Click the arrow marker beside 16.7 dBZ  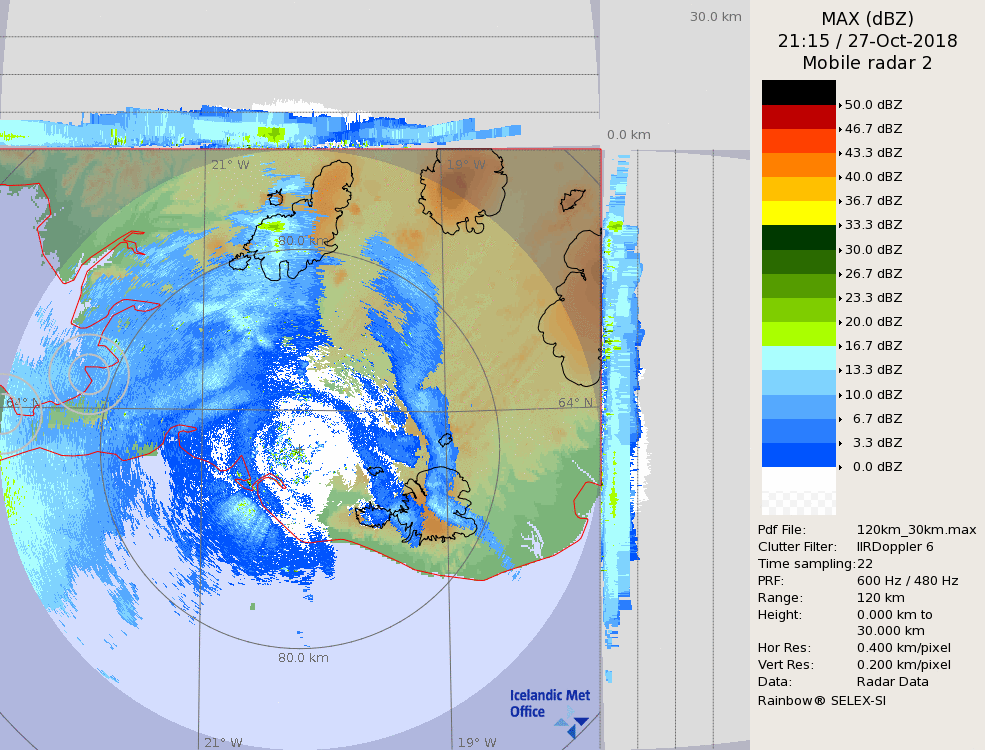(840, 346)
